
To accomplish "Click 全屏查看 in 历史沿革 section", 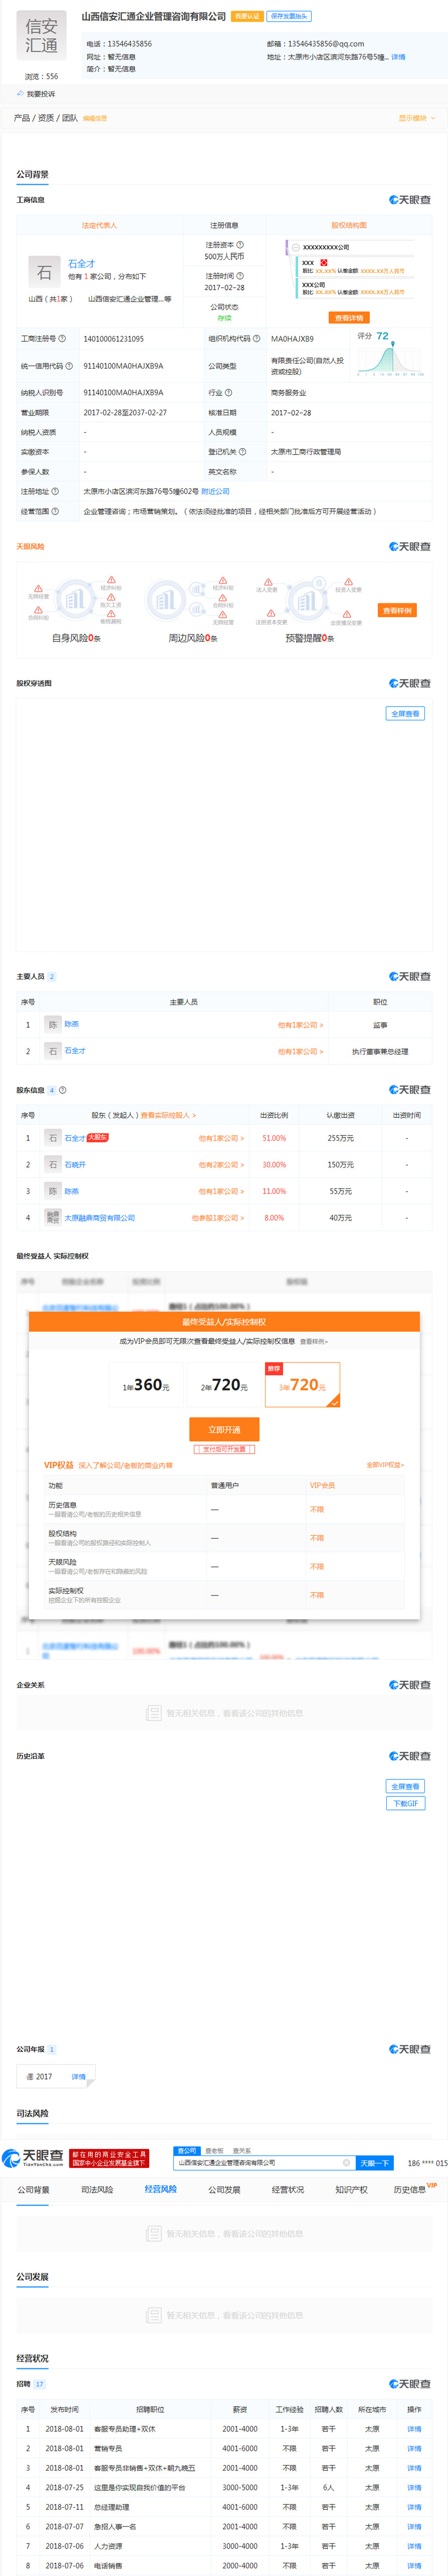I will 405,1786.
